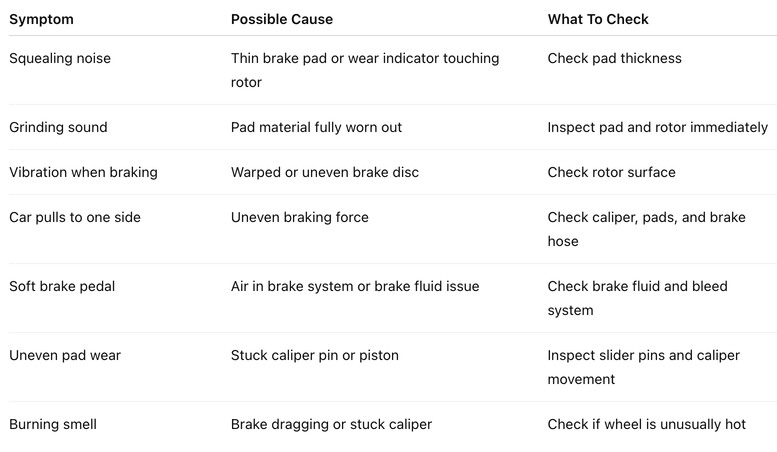Select the Stuck caliper pin or piston cell

click(314, 355)
